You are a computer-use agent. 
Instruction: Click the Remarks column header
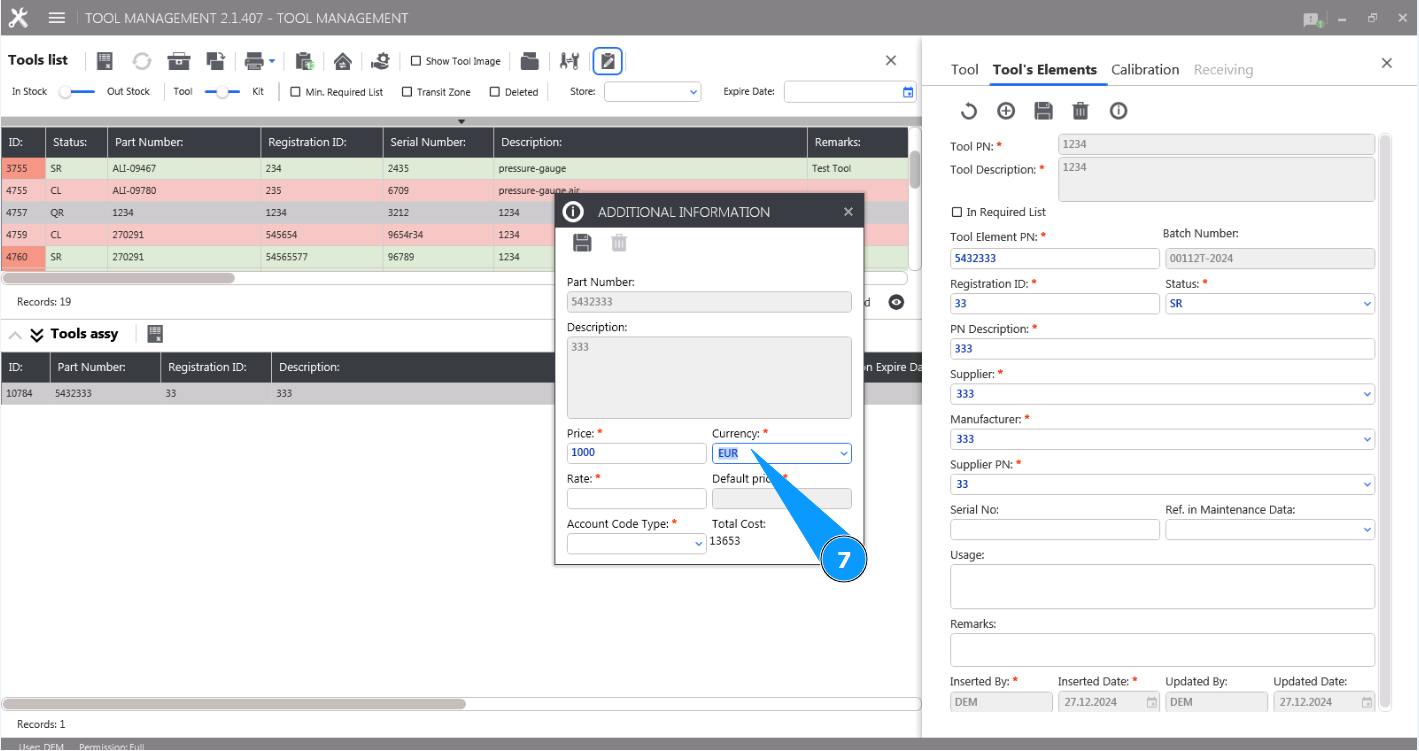tap(856, 142)
